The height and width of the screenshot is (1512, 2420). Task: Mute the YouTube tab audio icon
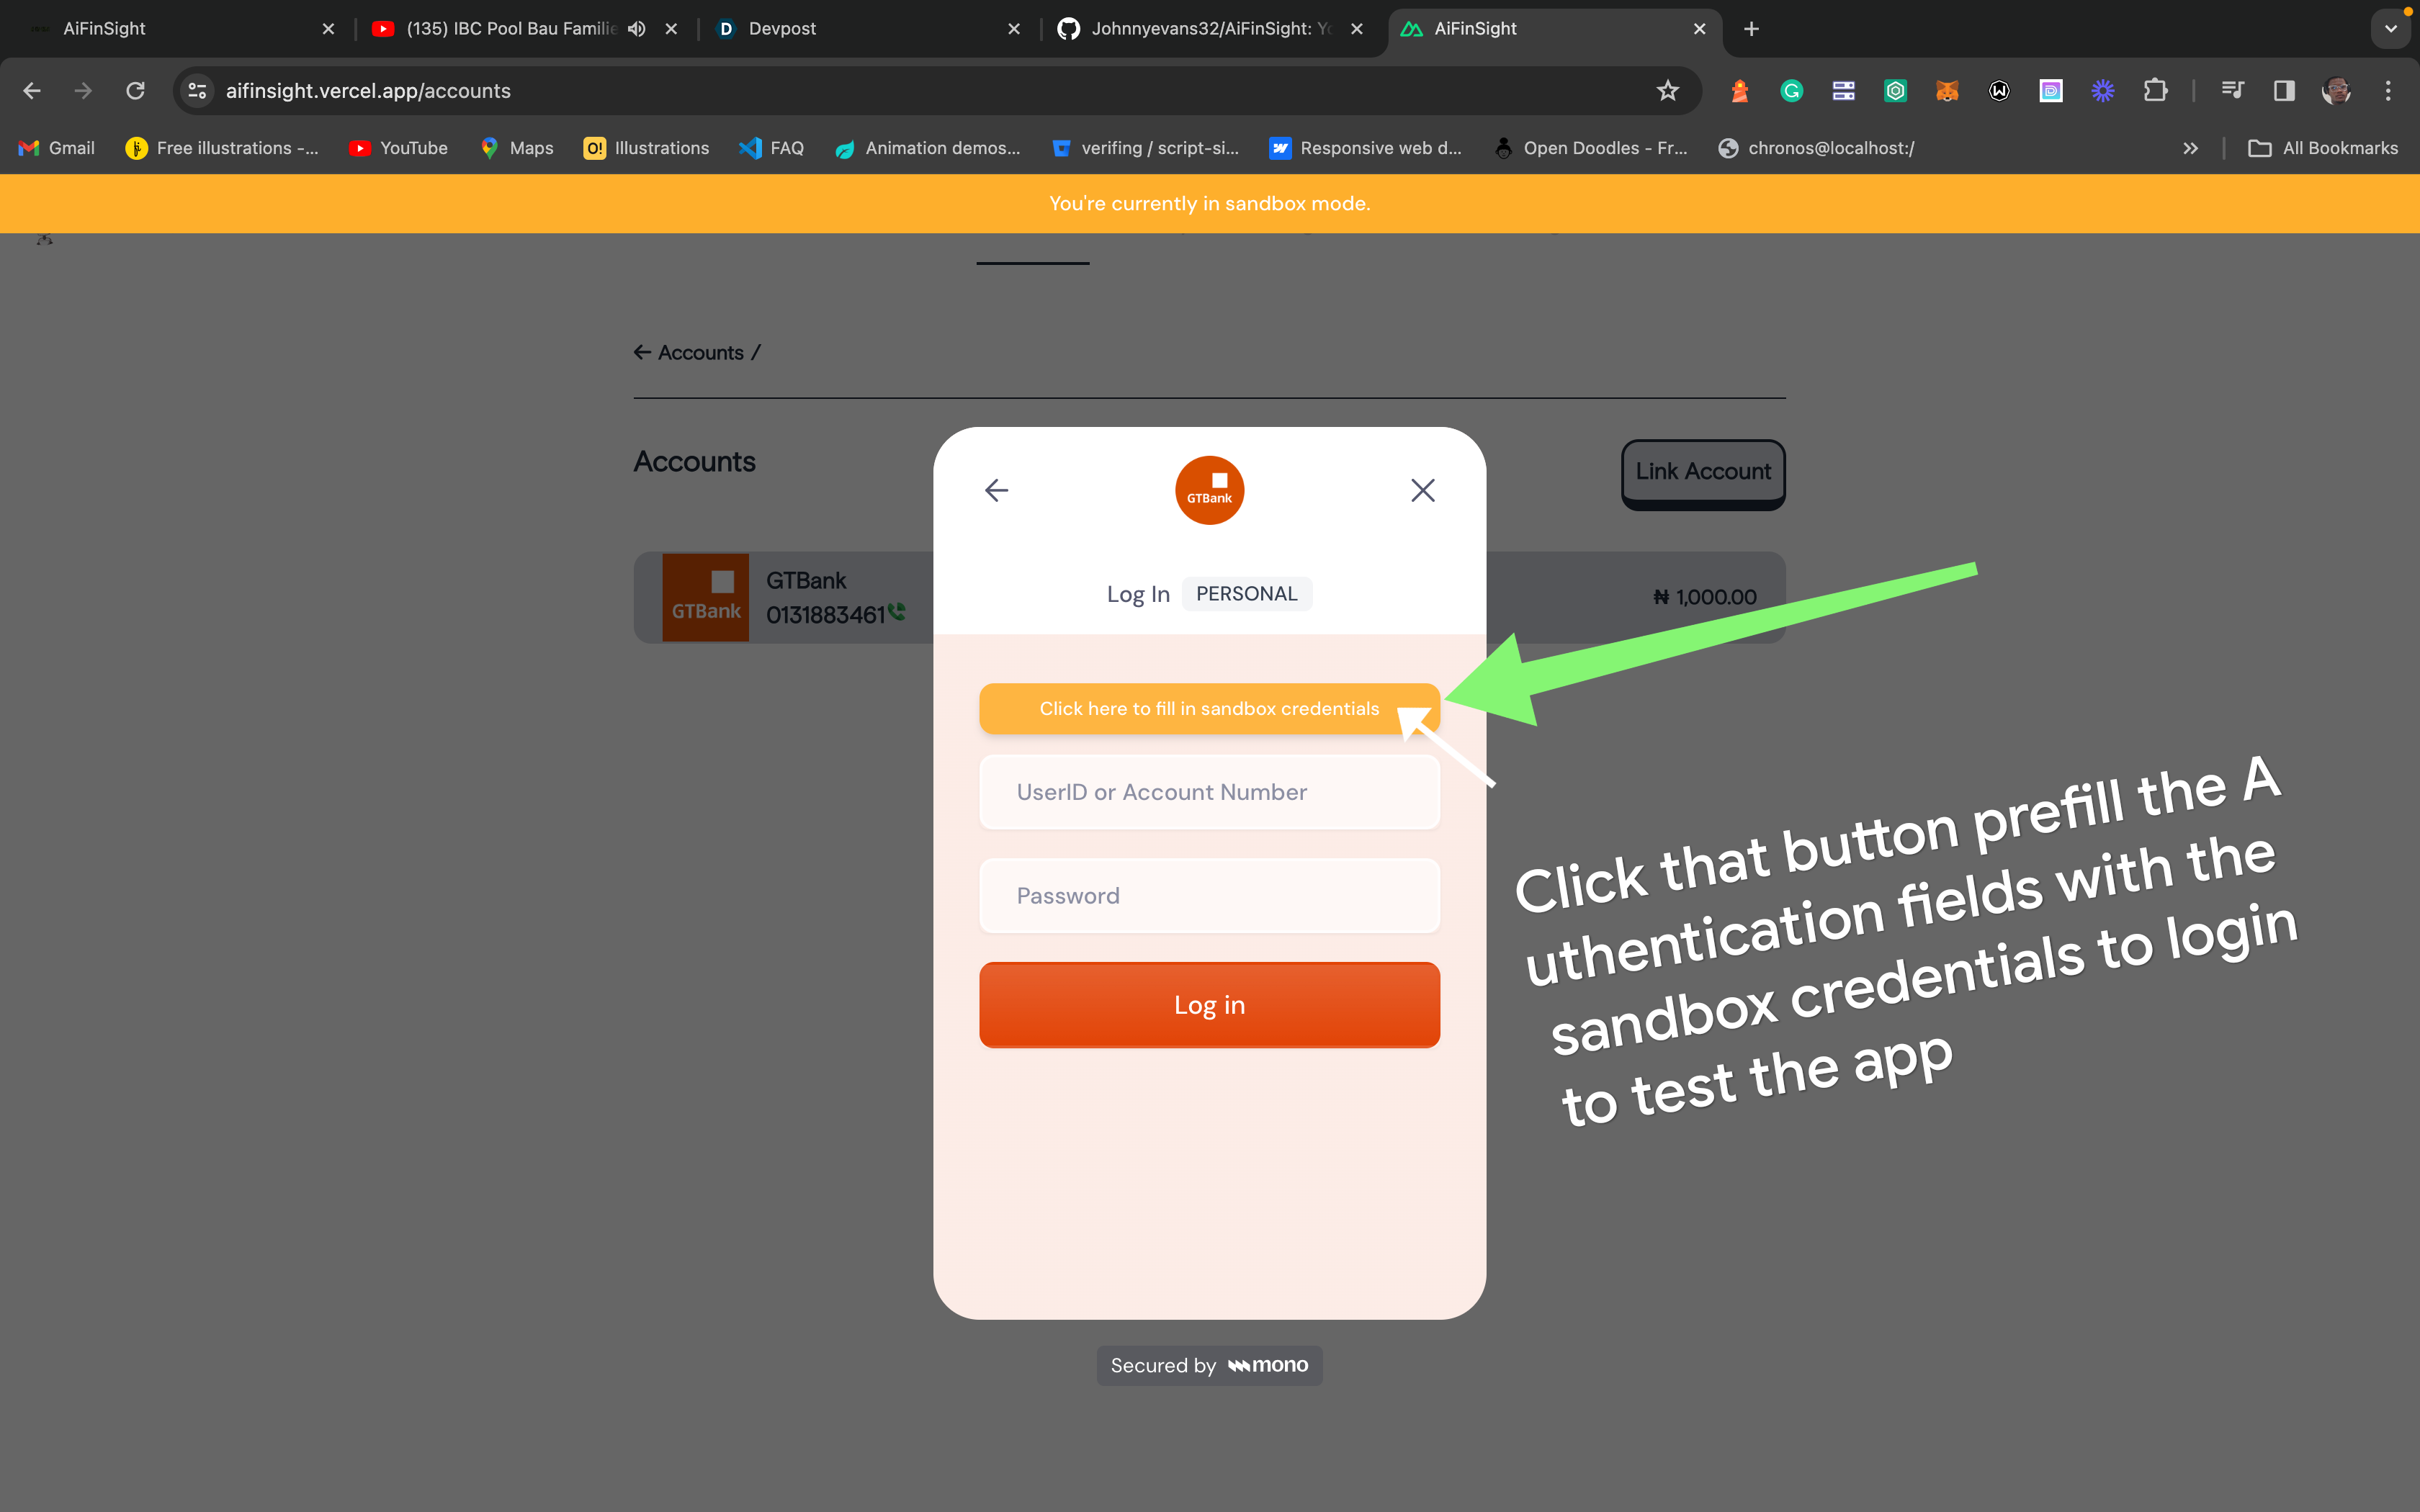pos(637,29)
